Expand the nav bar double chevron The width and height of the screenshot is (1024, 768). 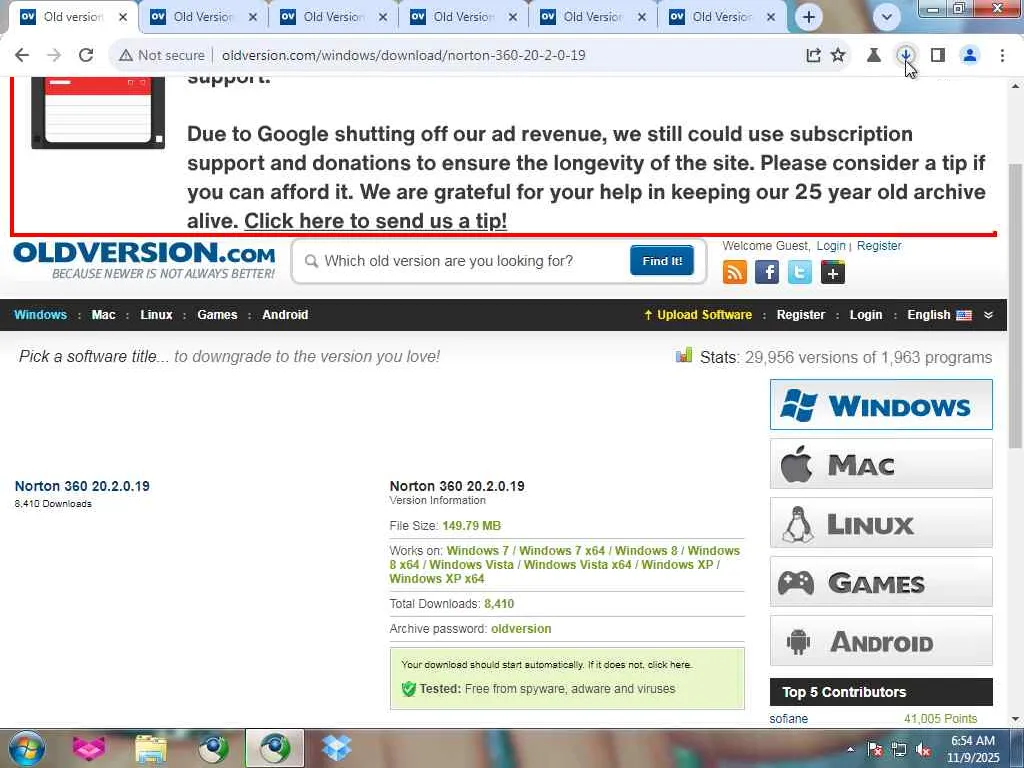(x=989, y=315)
